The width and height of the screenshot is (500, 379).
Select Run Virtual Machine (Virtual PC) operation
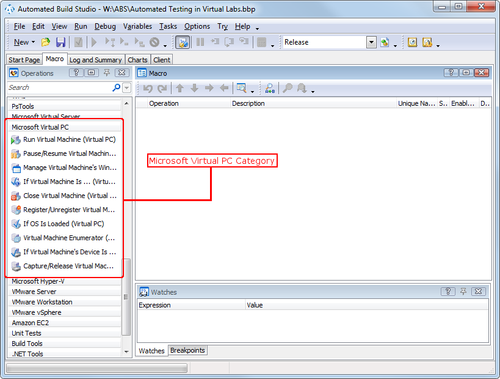tap(64, 140)
